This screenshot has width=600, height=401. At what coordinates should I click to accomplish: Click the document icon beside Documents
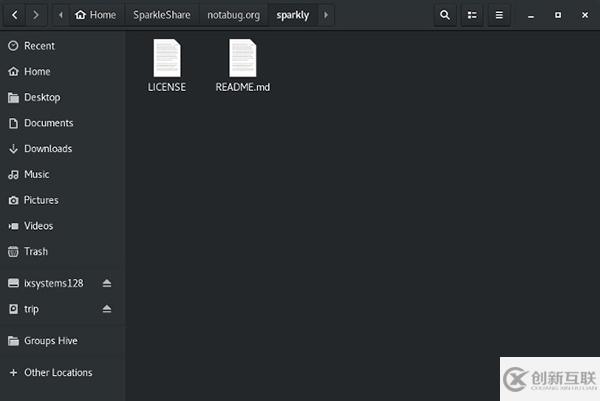[x=13, y=123]
